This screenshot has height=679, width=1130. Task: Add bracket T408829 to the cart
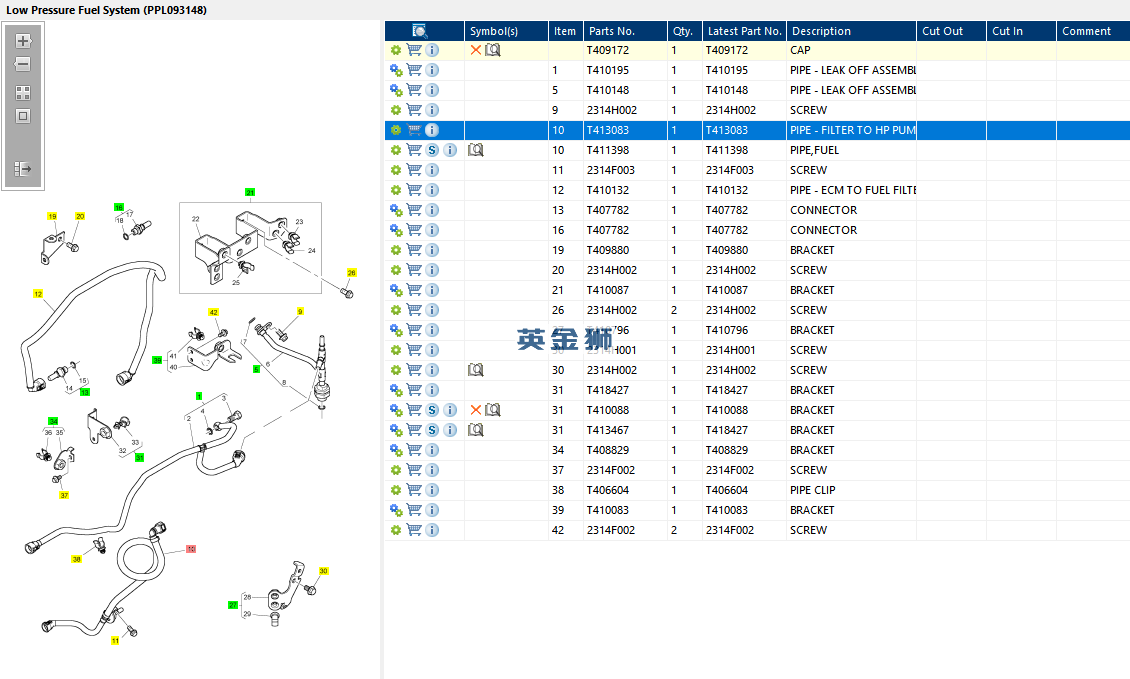click(414, 450)
